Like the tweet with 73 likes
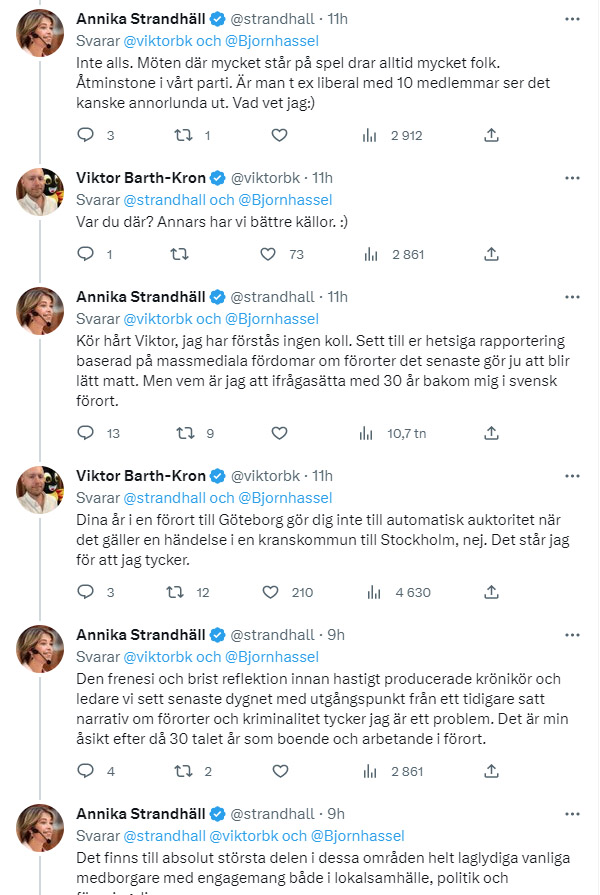The image size is (600, 895). coord(268,254)
